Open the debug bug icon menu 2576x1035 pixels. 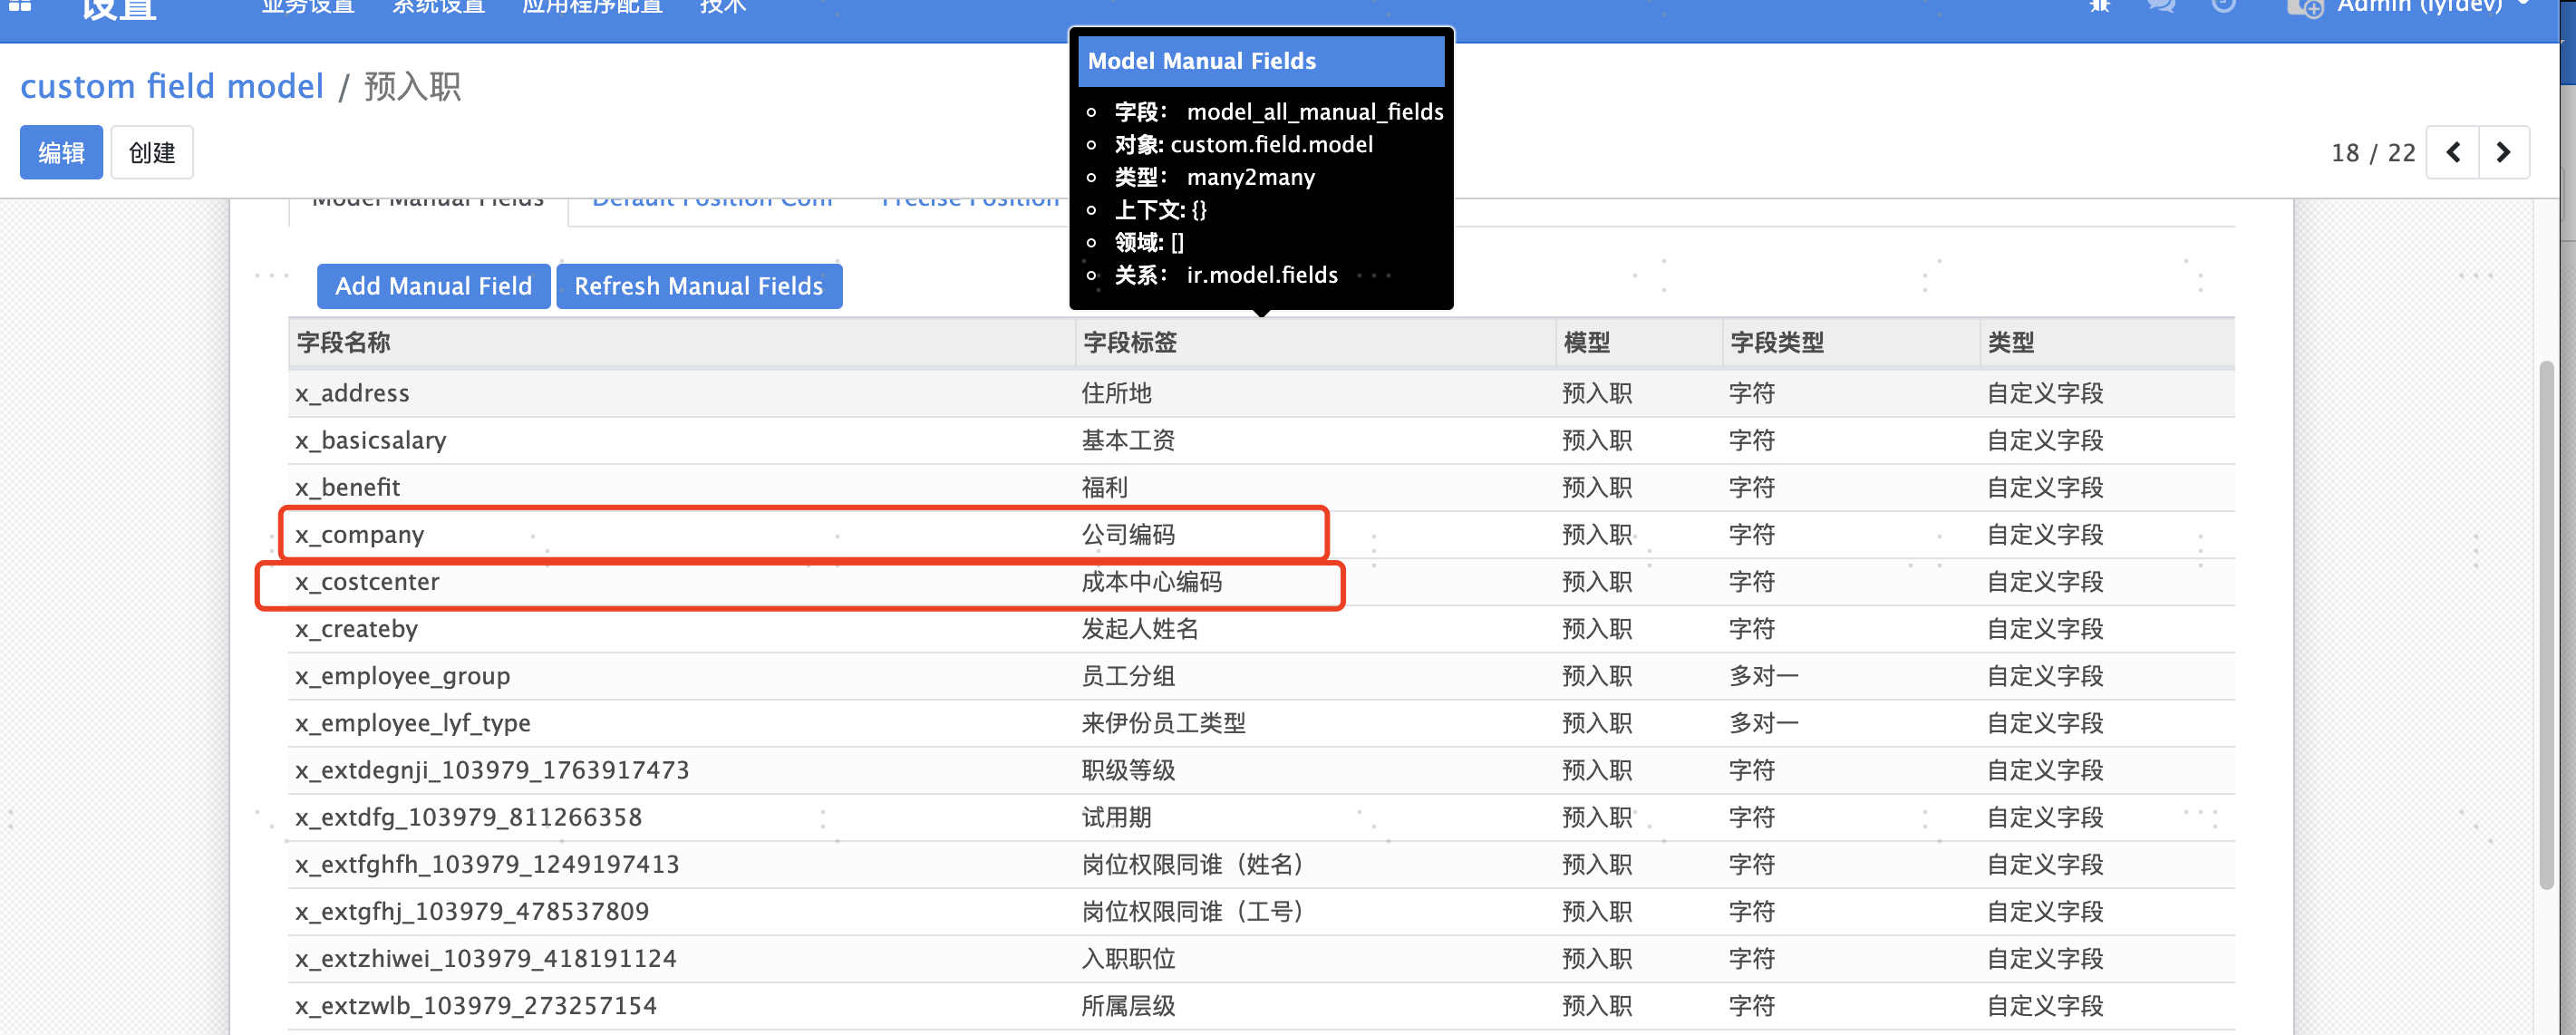pyautogui.click(x=2099, y=6)
